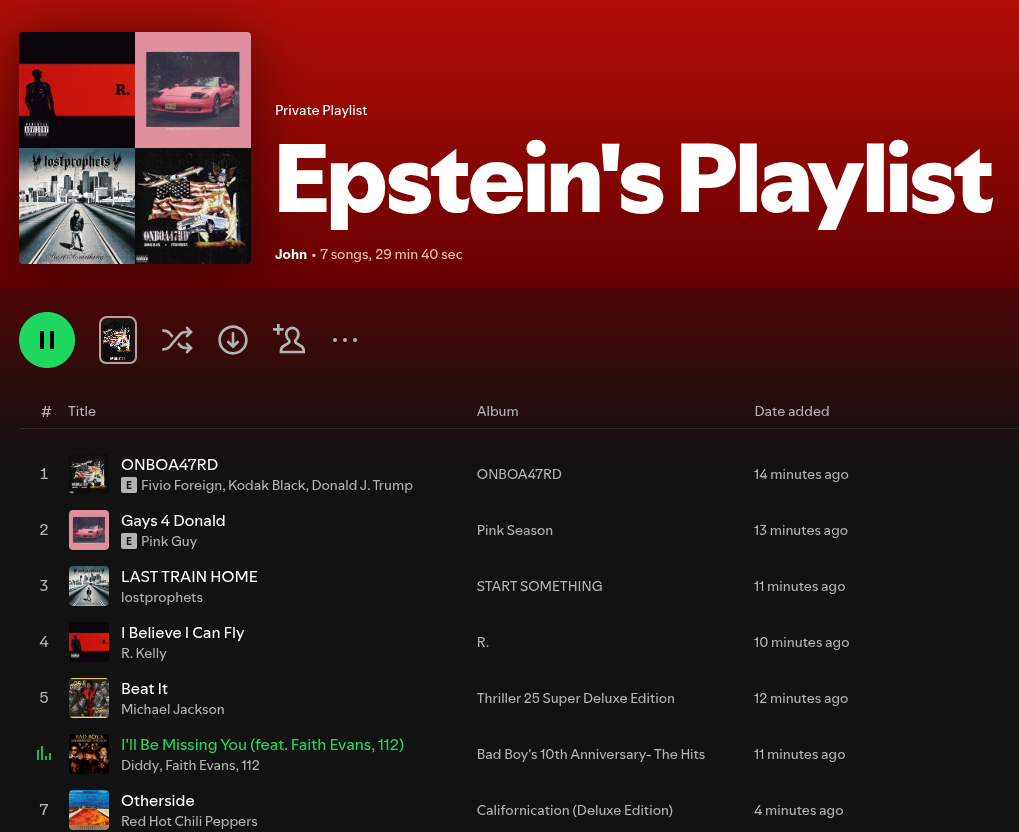
Task: Open artist R. Kelly
Action: 144,653
